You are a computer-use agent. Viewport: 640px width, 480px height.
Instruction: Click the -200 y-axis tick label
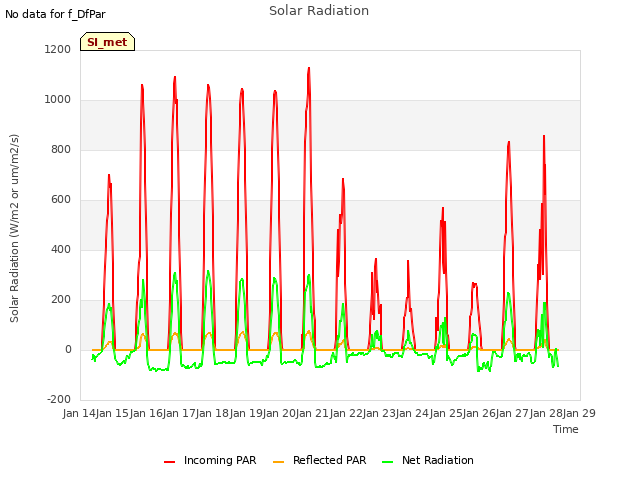pyautogui.click(x=59, y=399)
